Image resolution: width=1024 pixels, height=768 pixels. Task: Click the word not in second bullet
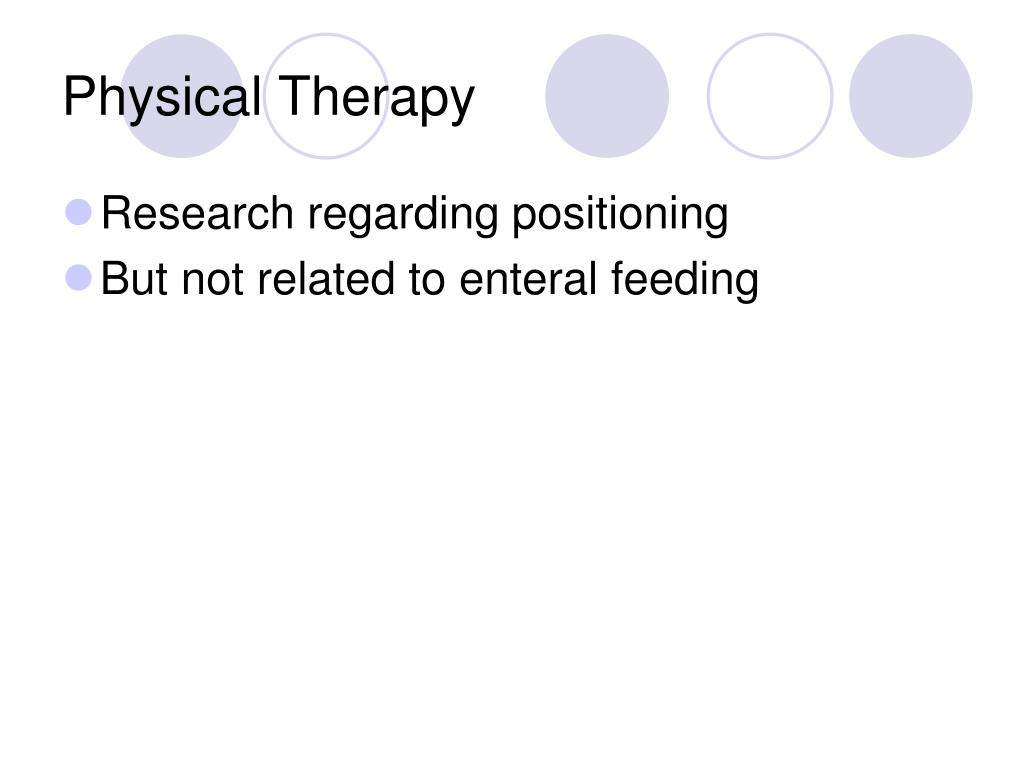coord(213,281)
